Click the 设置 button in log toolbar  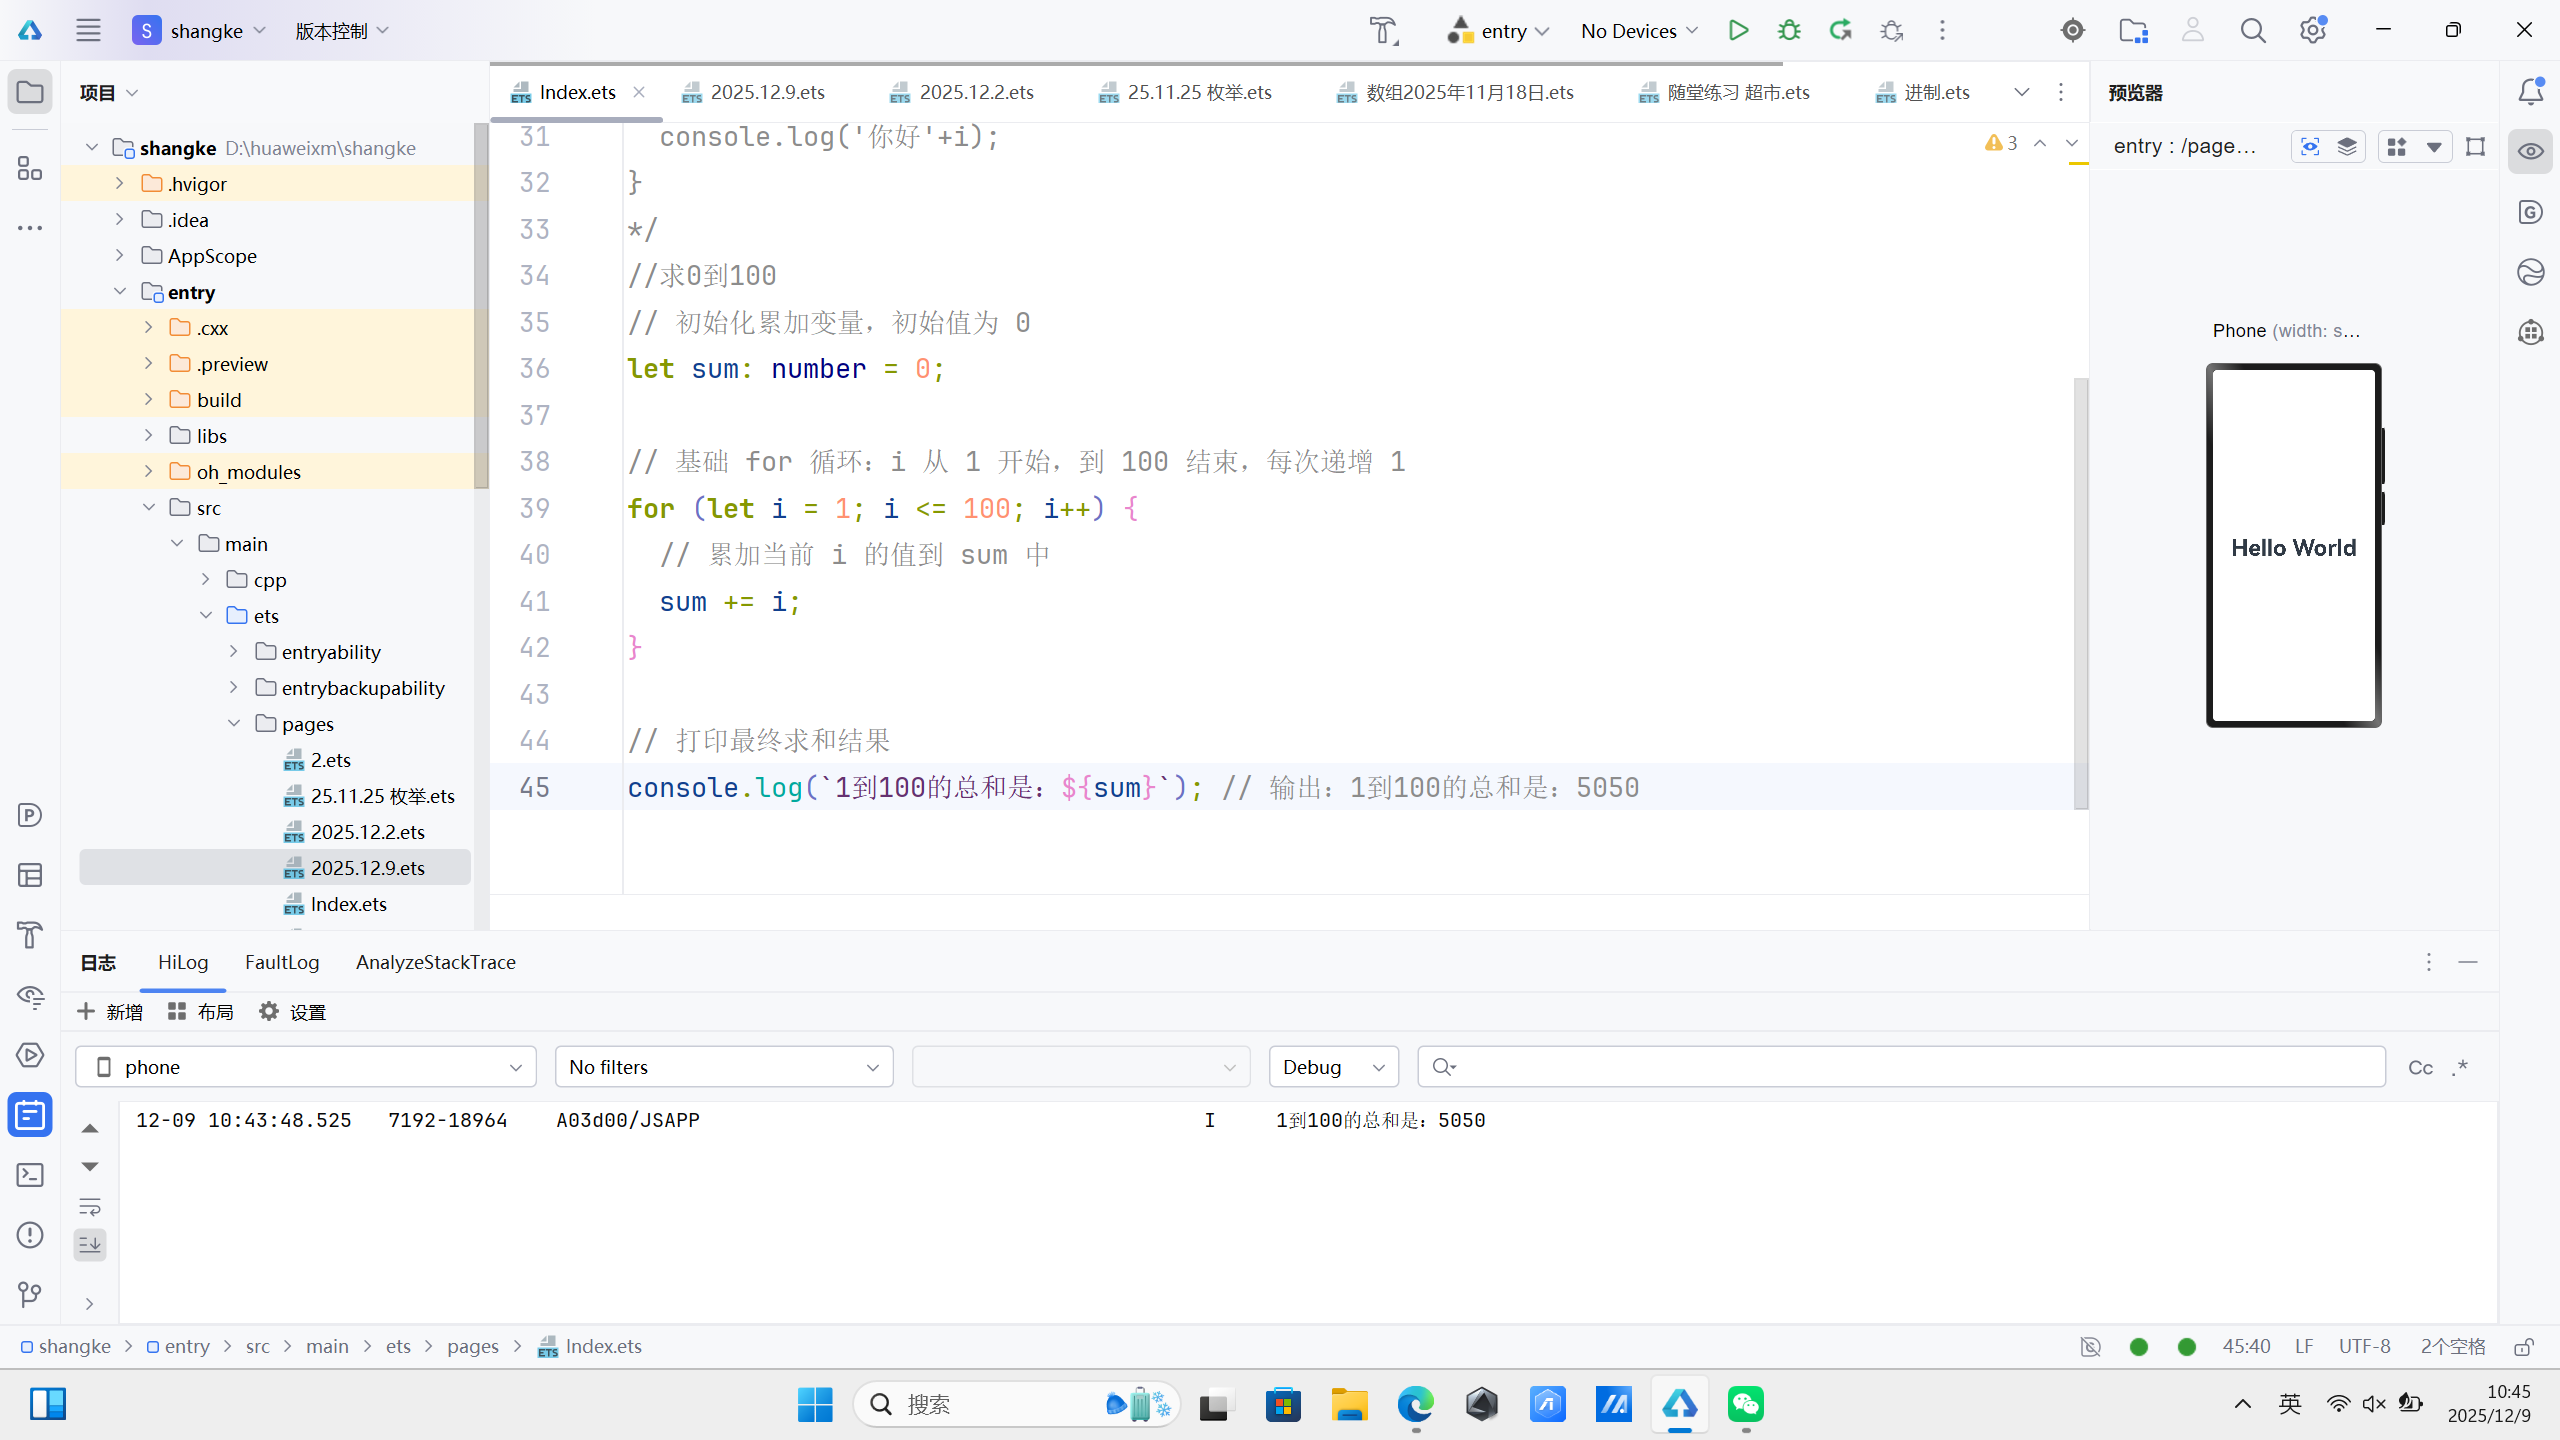coord(293,1012)
